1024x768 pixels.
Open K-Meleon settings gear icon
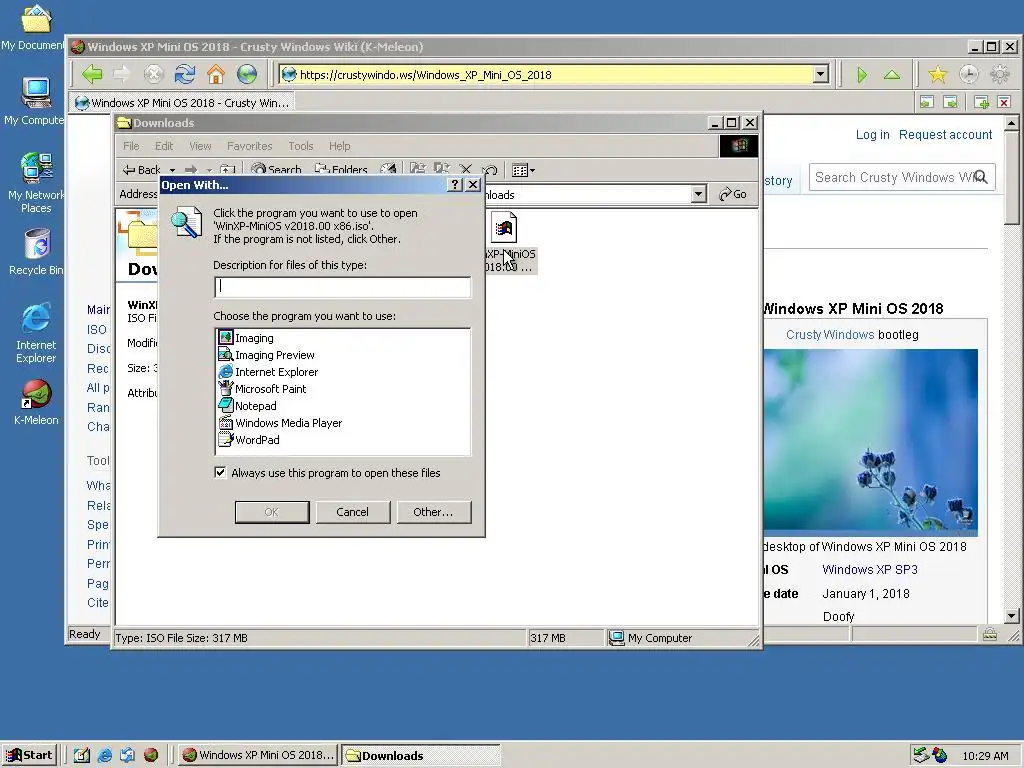pyautogui.click(x=1000, y=74)
